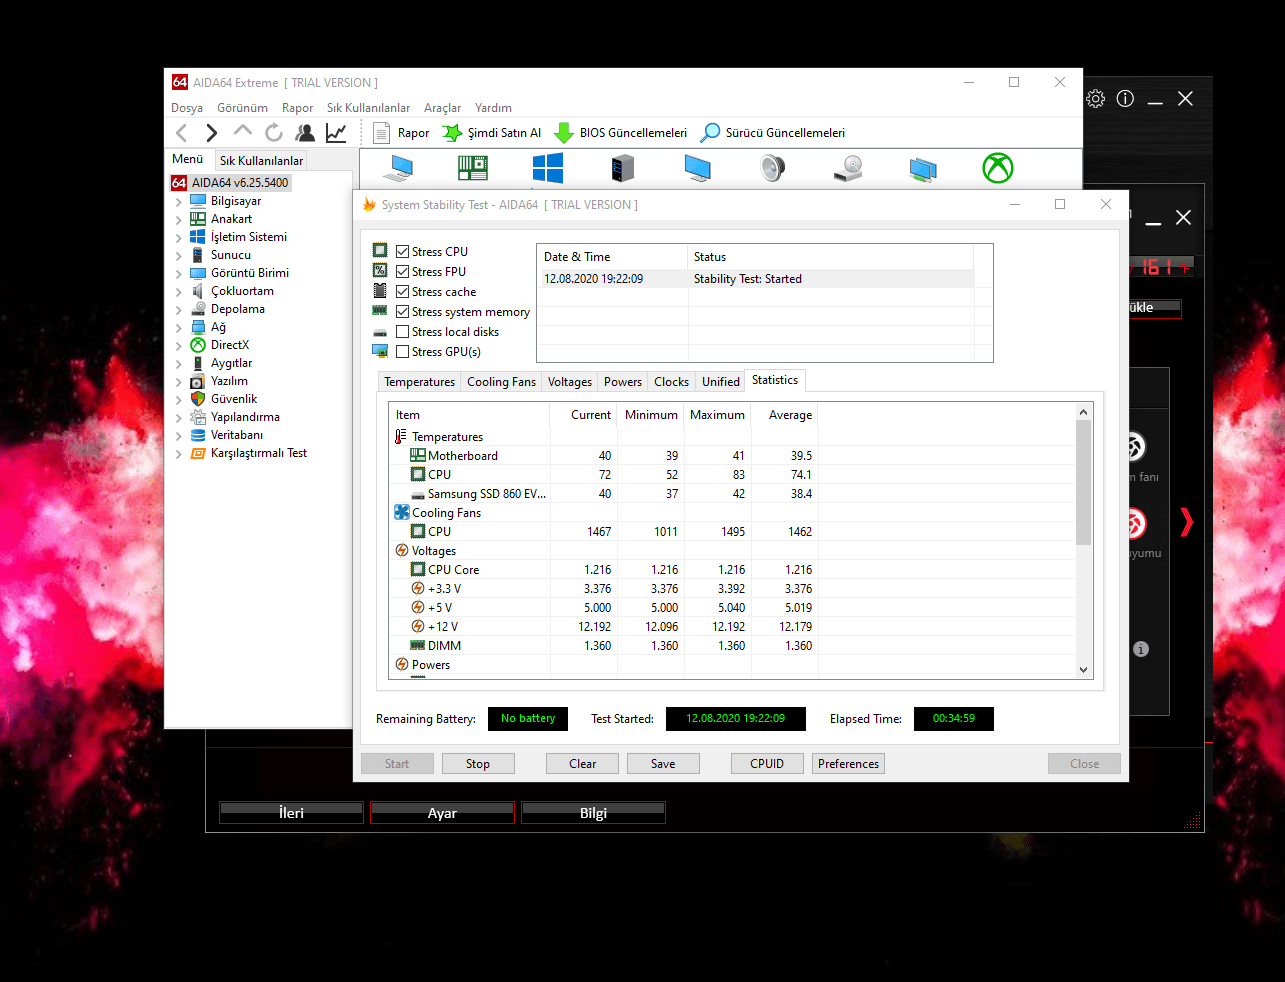The width and height of the screenshot is (1285, 982).
Task: Open the Windows logo icon in content pane
Action: (548, 168)
